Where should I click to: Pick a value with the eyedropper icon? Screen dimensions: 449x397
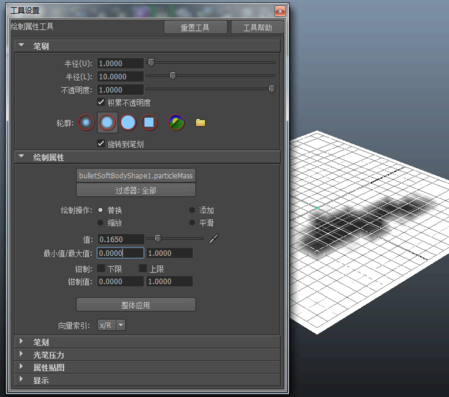point(214,239)
